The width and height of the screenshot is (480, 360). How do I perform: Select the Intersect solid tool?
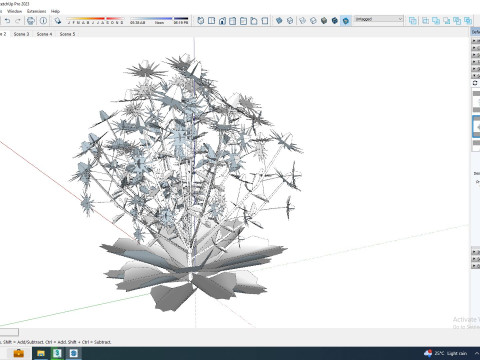tap(426, 21)
